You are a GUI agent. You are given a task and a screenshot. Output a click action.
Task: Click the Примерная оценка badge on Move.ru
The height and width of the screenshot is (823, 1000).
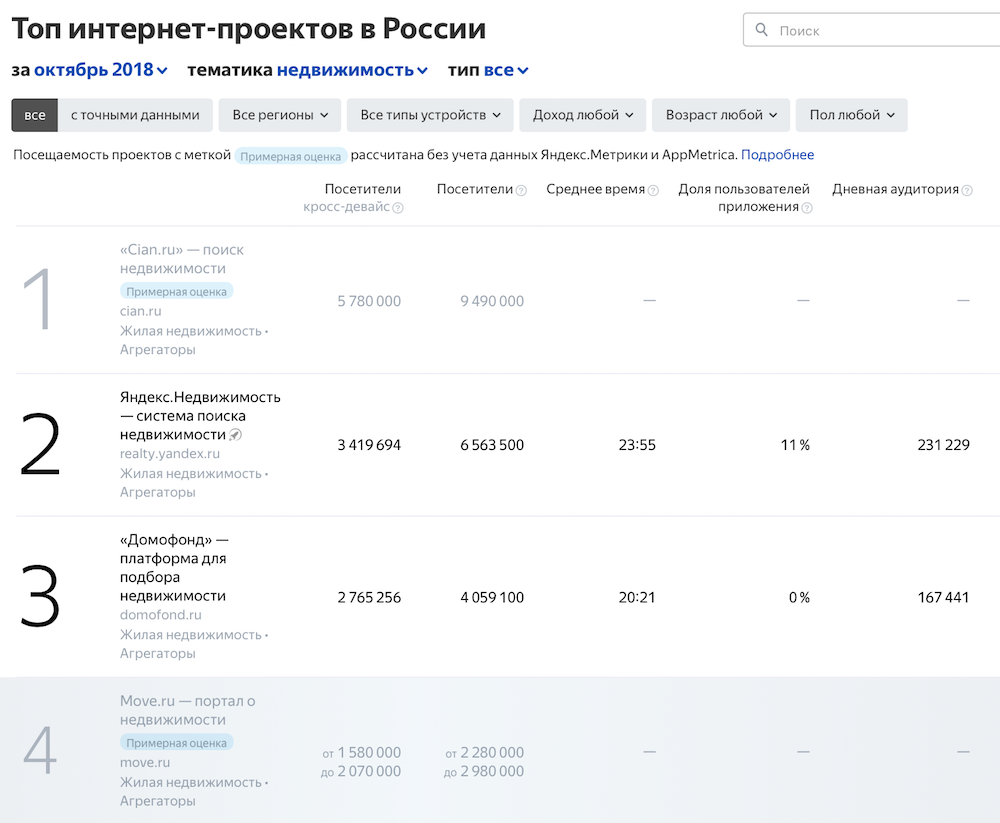(177, 743)
